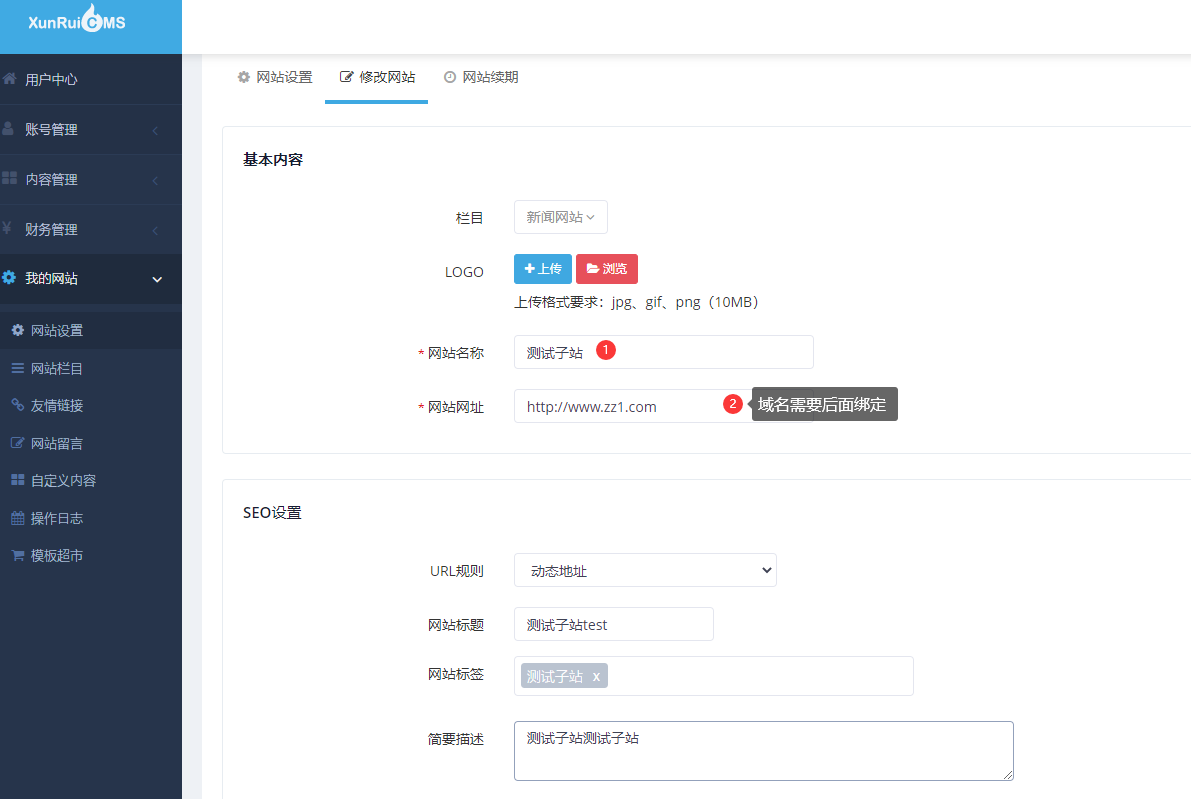Expand the 财务管理 menu arrow
The height and width of the screenshot is (799, 1191).
click(156, 230)
